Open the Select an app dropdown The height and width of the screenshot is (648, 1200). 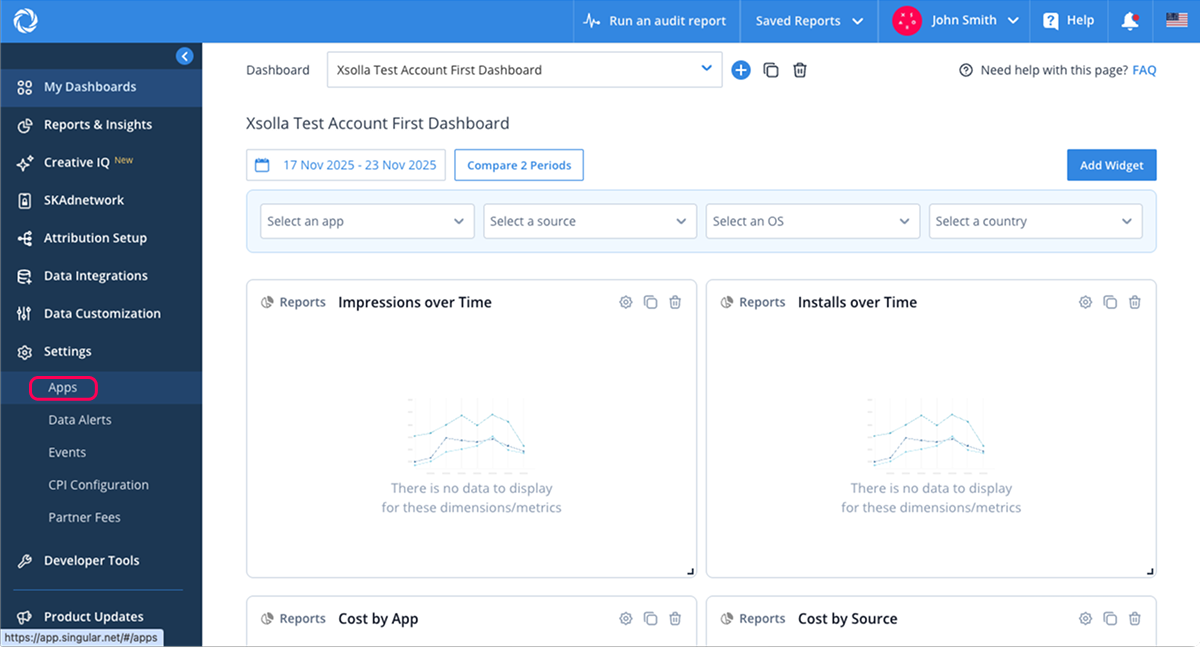[366, 222]
